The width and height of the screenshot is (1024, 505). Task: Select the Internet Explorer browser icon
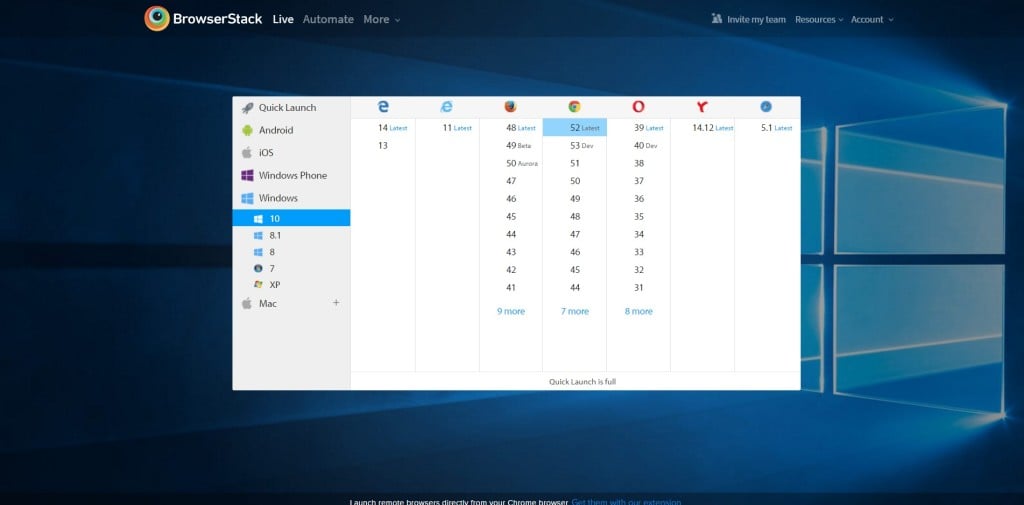pos(447,107)
